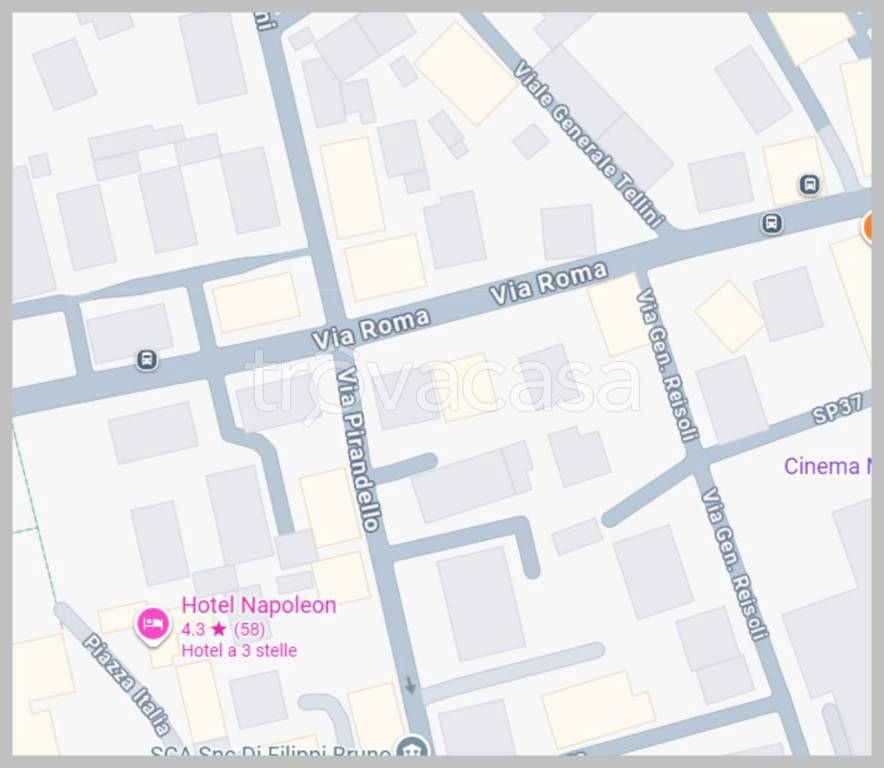Image resolution: width=884 pixels, height=768 pixels.
Task: Select the left Via Roma street label
Action: click(x=370, y=327)
